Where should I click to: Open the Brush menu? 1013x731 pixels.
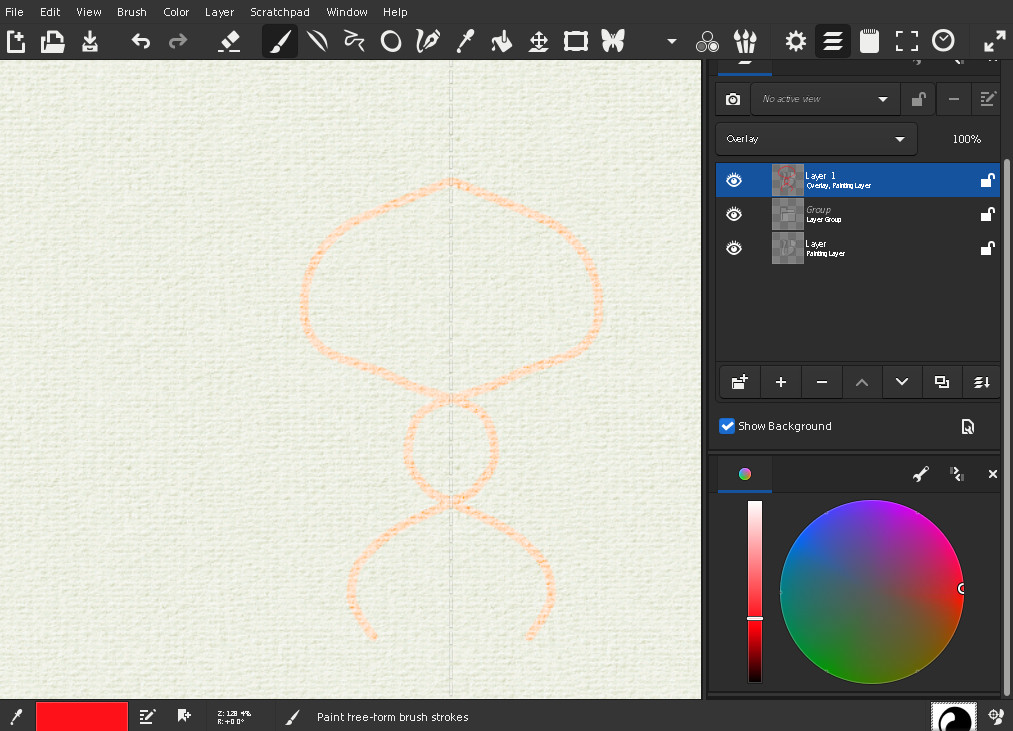pos(131,12)
